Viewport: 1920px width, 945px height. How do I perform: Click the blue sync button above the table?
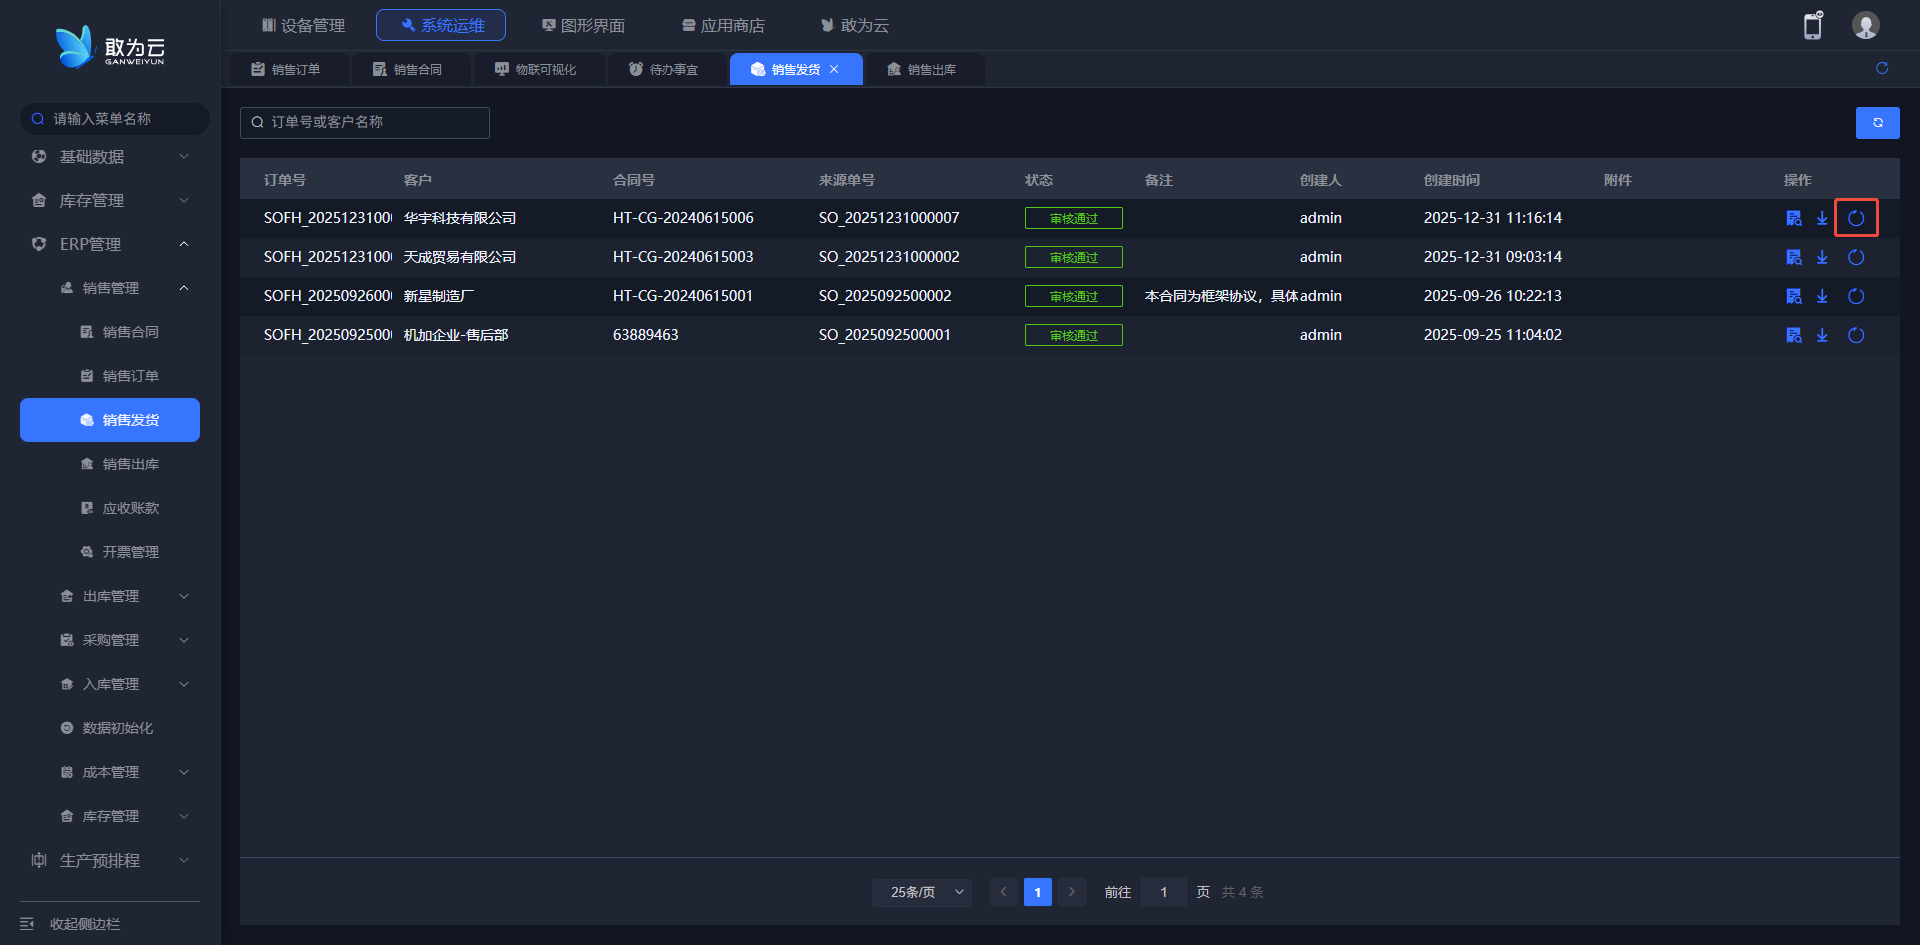(1877, 123)
